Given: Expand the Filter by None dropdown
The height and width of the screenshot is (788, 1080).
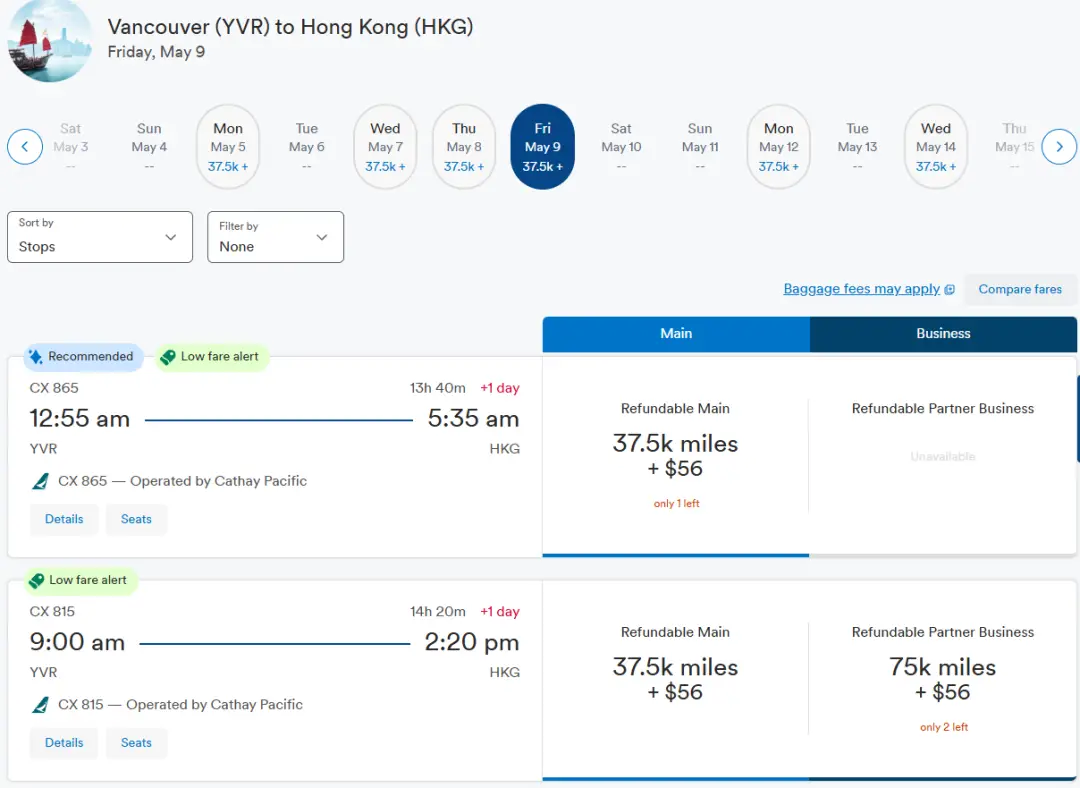Looking at the screenshot, I should pyautogui.click(x=275, y=237).
